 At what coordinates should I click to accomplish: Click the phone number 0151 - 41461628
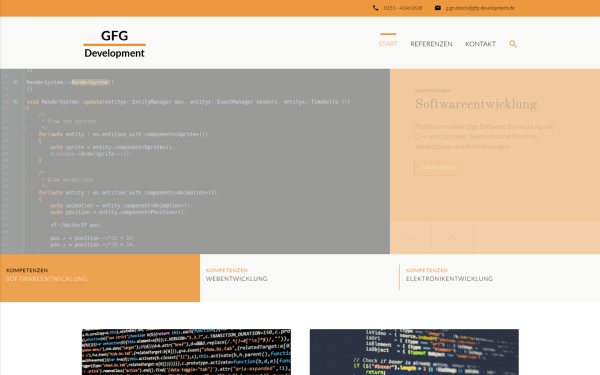tap(403, 8)
